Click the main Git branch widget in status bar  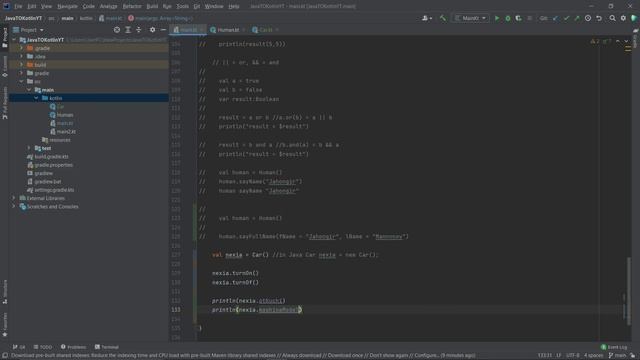[617, 356]
